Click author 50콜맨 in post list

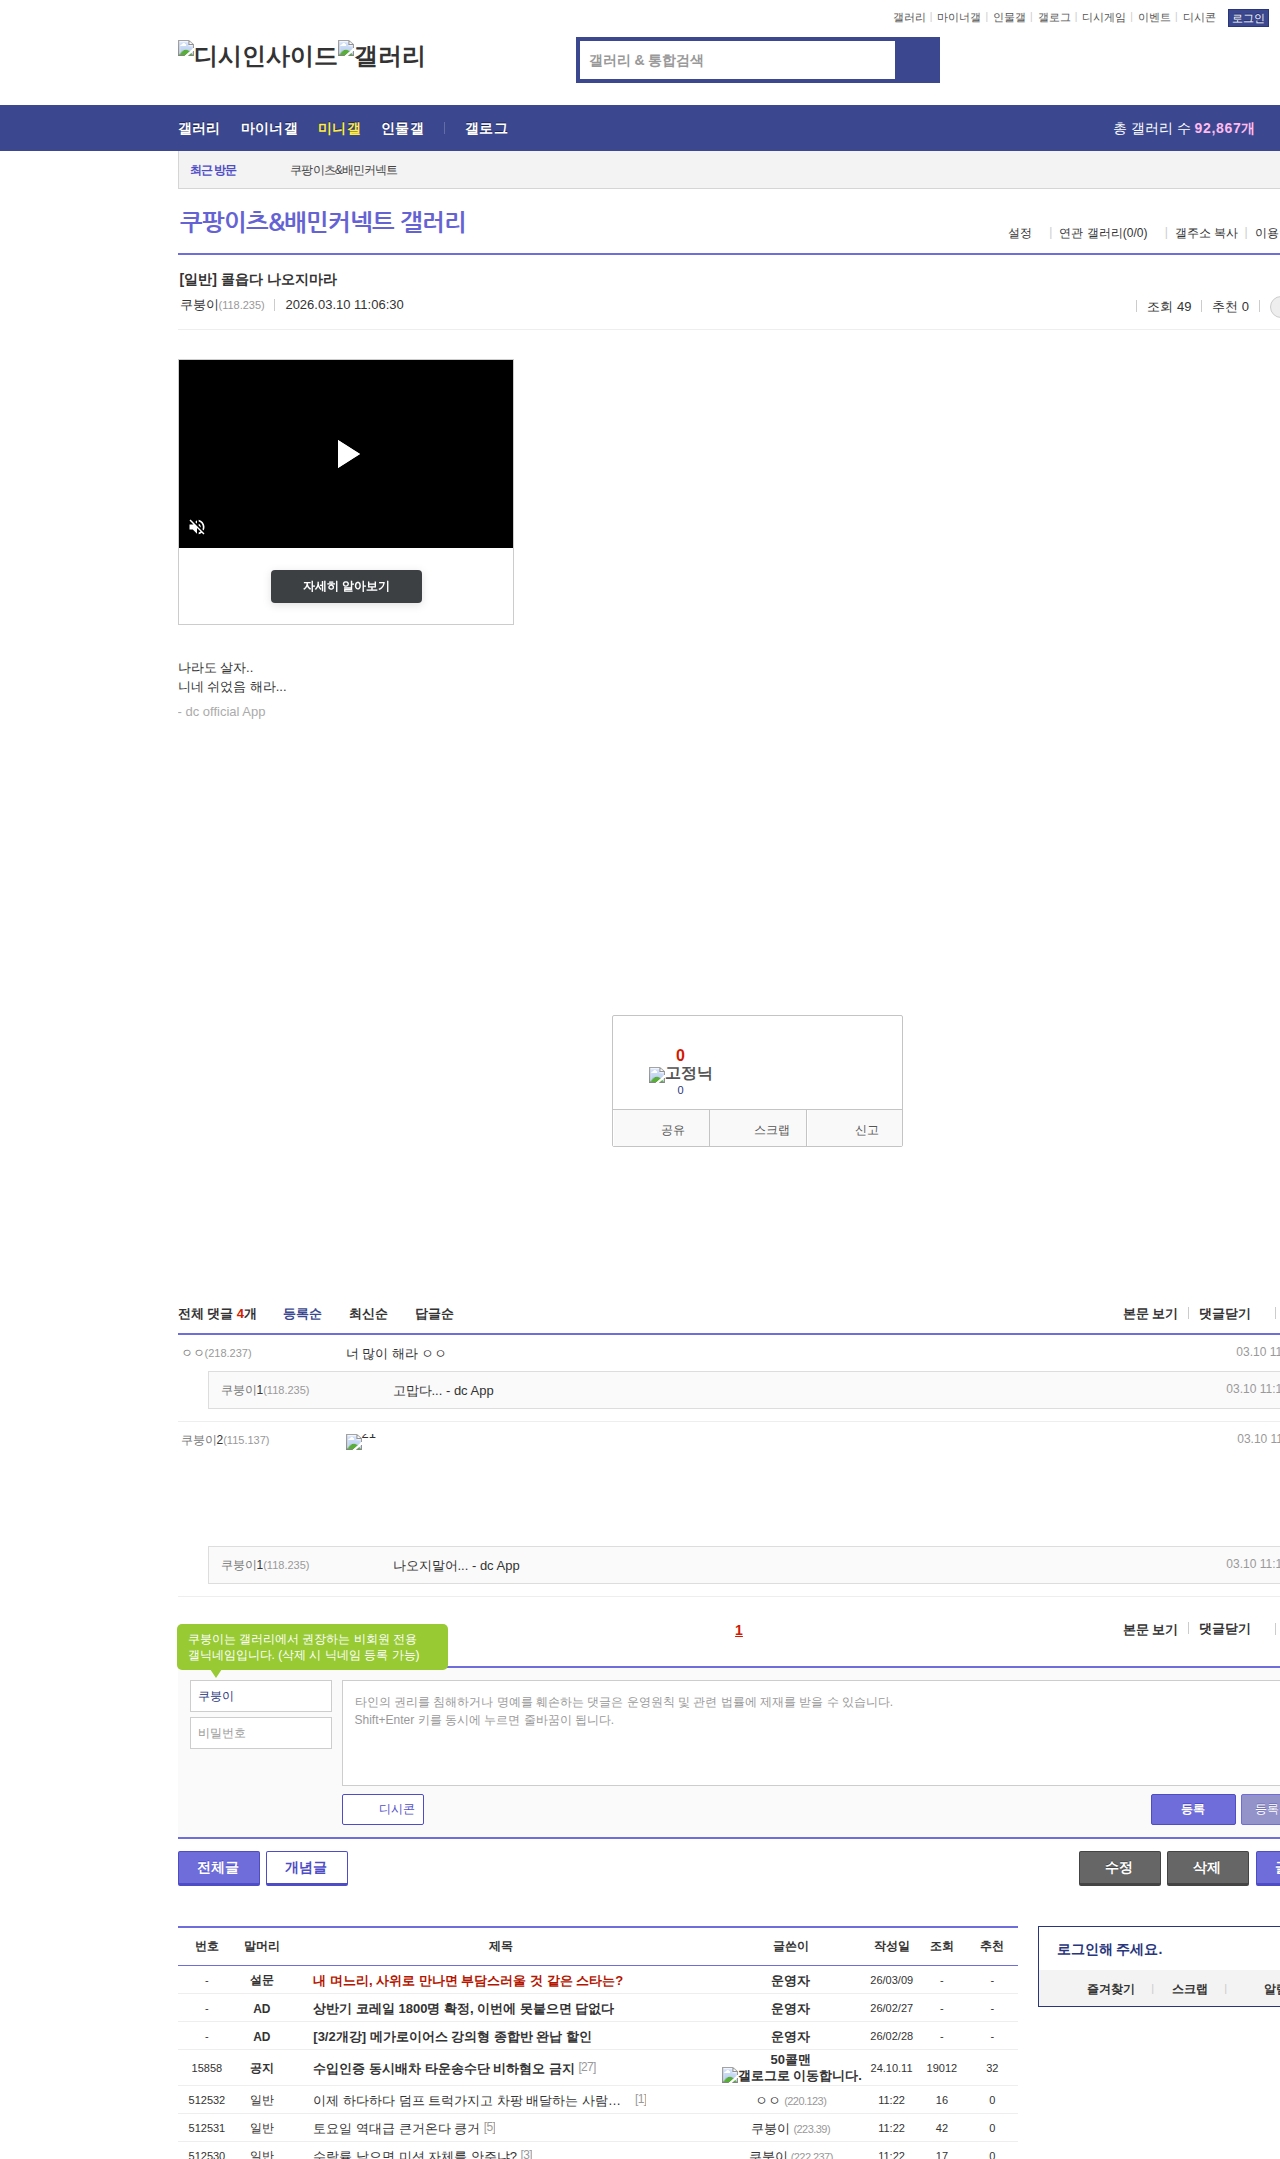pos(790,2059)
